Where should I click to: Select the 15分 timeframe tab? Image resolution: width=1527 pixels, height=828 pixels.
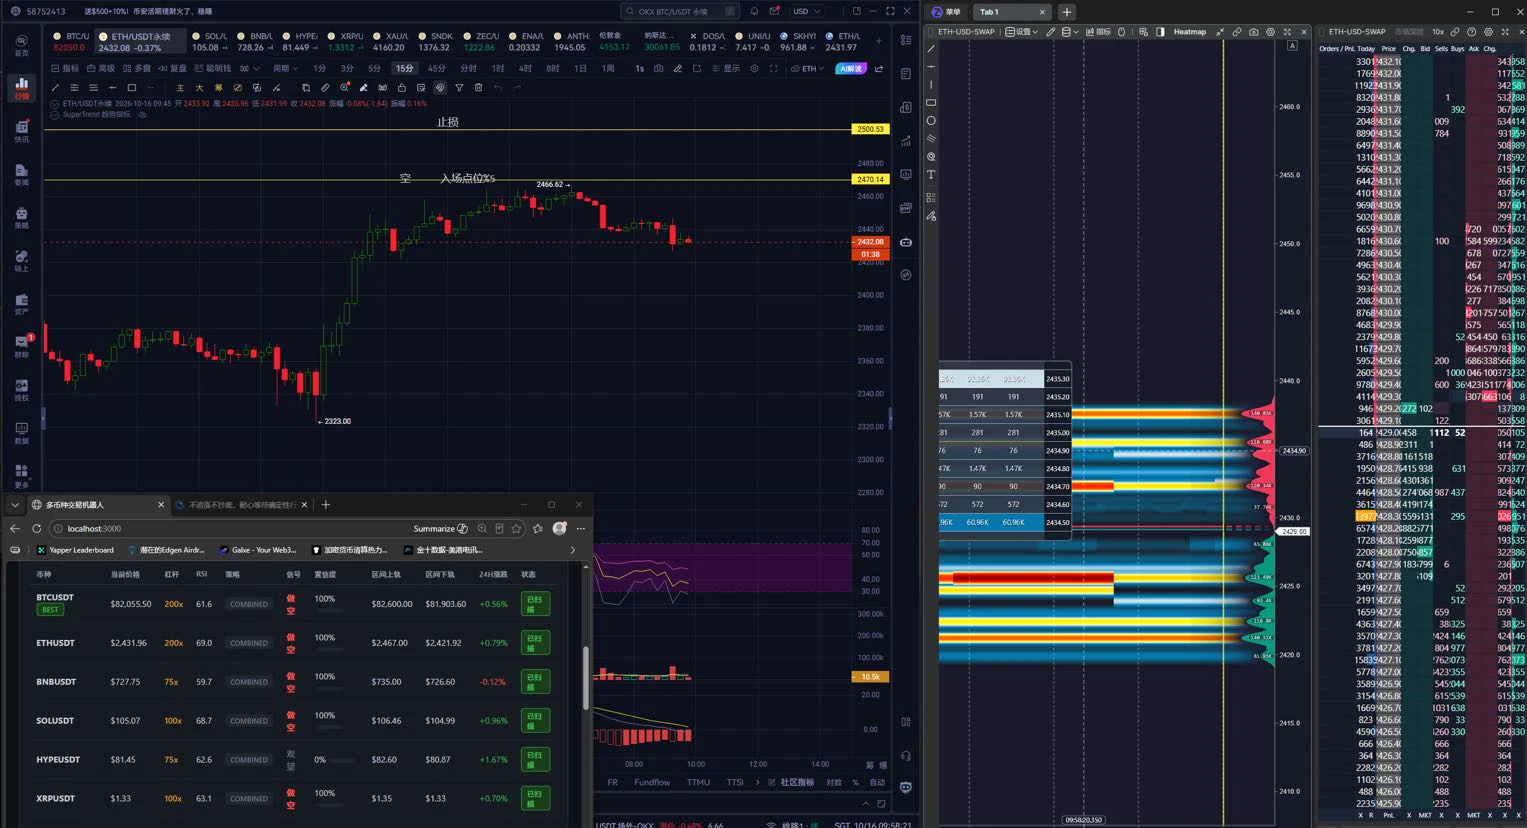404,69
